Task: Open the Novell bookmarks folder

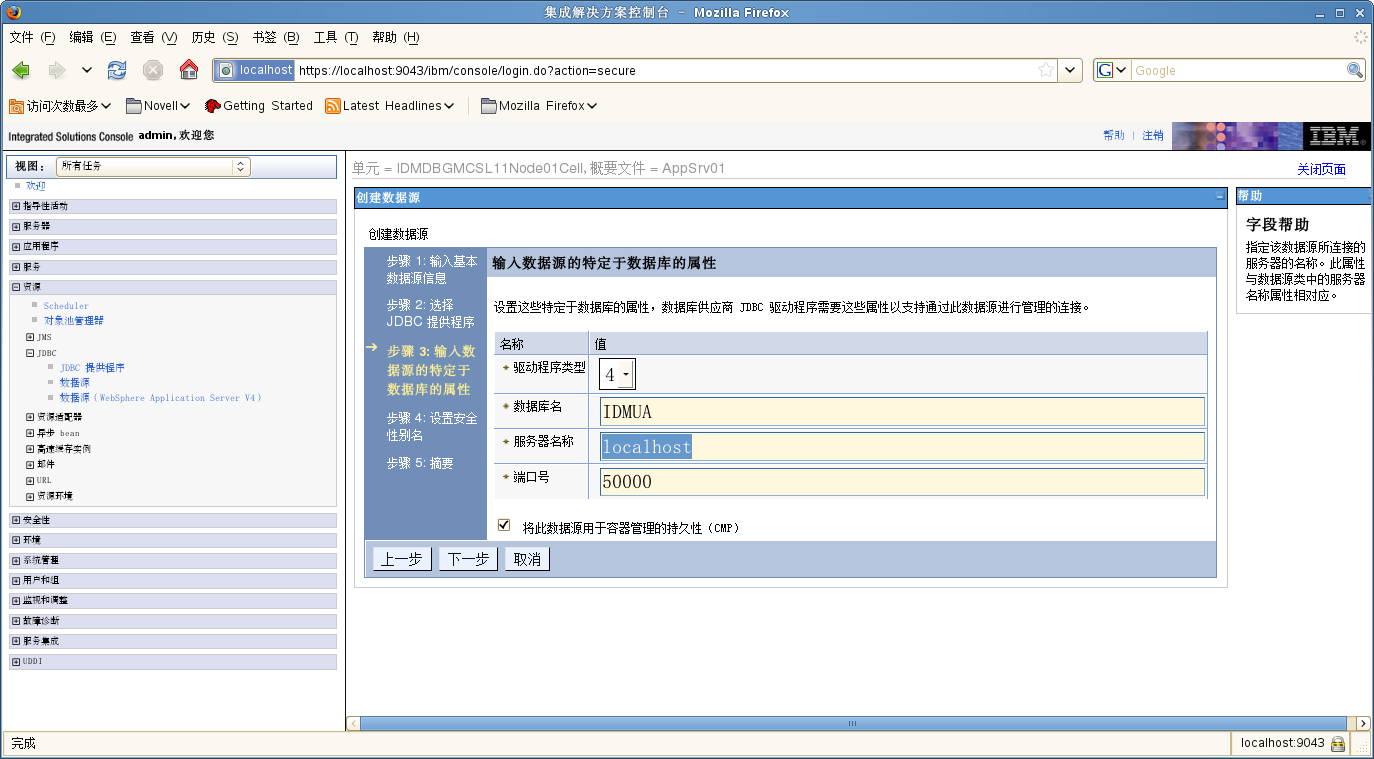Action: coord(158,106)
